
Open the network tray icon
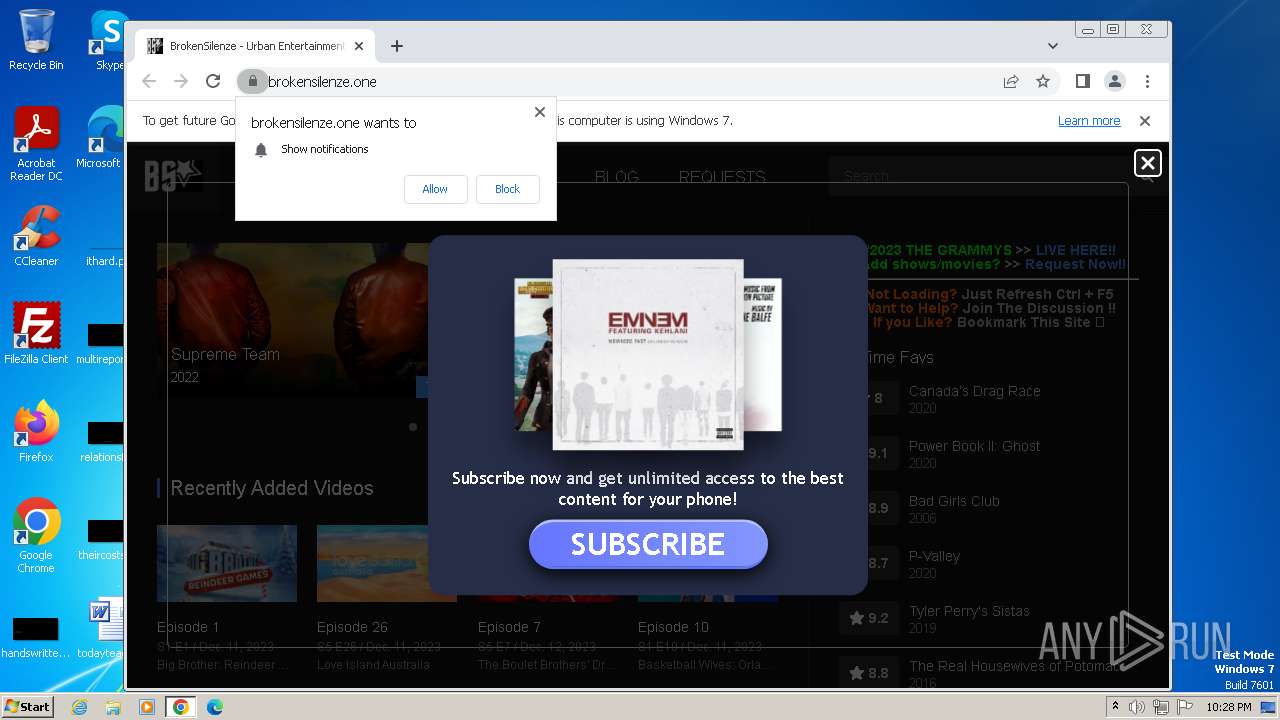point(1161,707)
